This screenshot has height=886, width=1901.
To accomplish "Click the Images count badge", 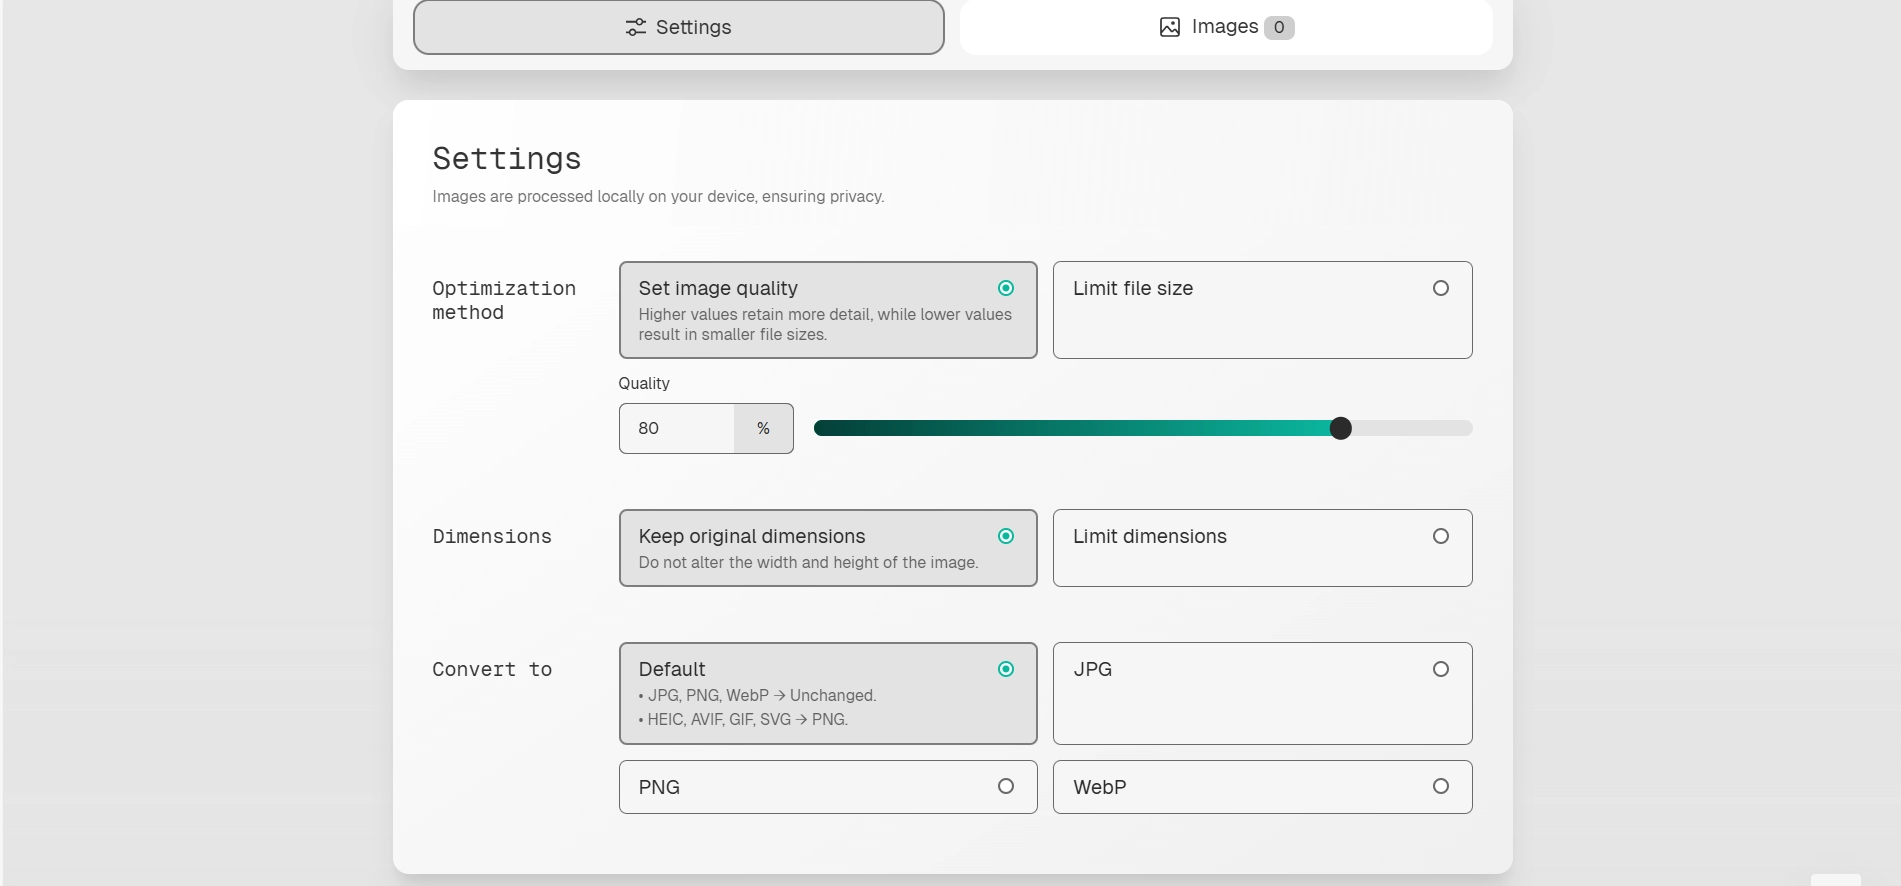I will (1278, 27).
